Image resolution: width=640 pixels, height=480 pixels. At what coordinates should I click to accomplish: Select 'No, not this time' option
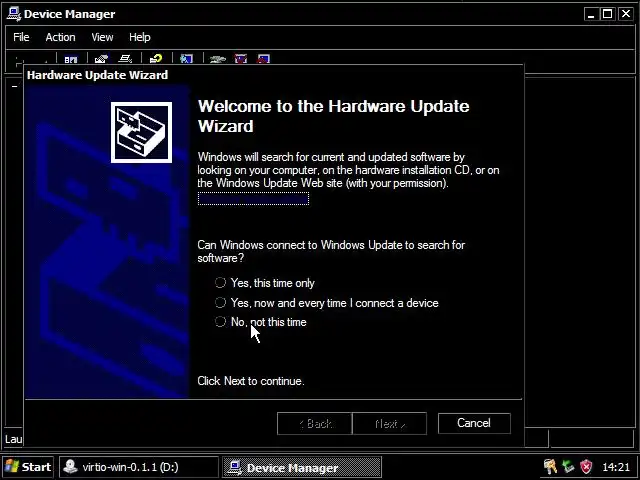pos(260,322)
